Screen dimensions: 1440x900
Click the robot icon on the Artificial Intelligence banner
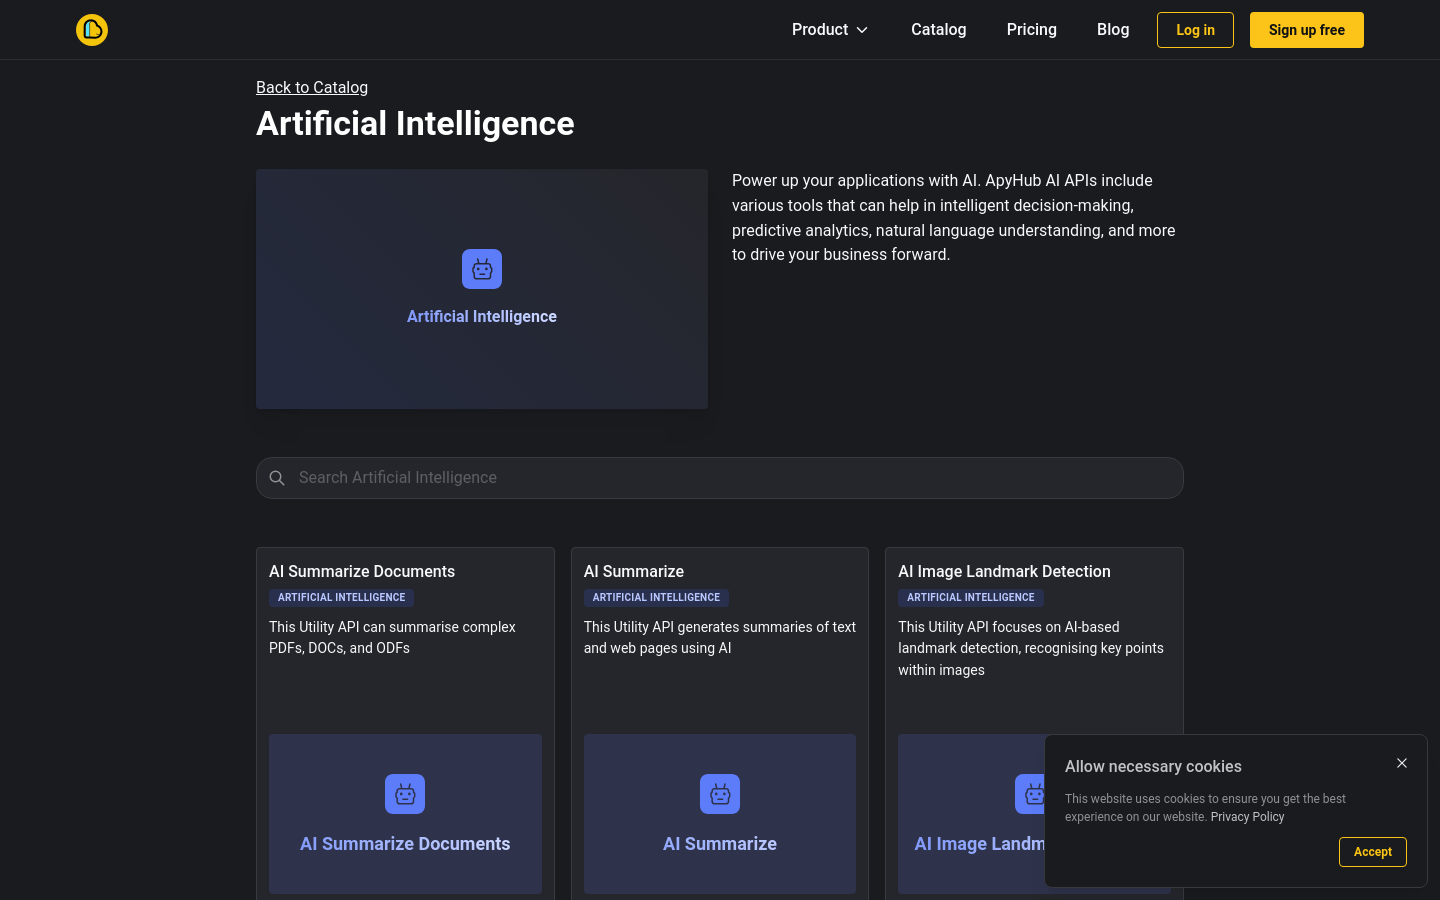click(481, 268)
